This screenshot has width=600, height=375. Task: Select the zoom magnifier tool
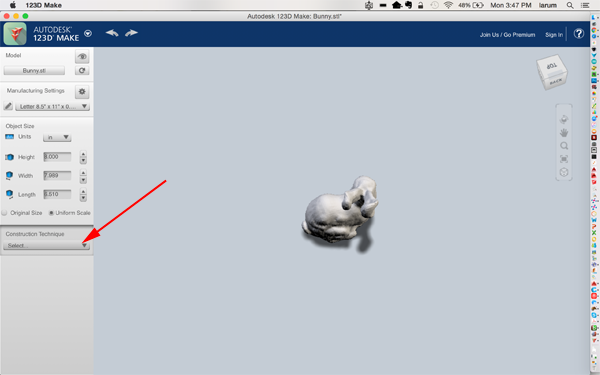[x=564, y=146]
